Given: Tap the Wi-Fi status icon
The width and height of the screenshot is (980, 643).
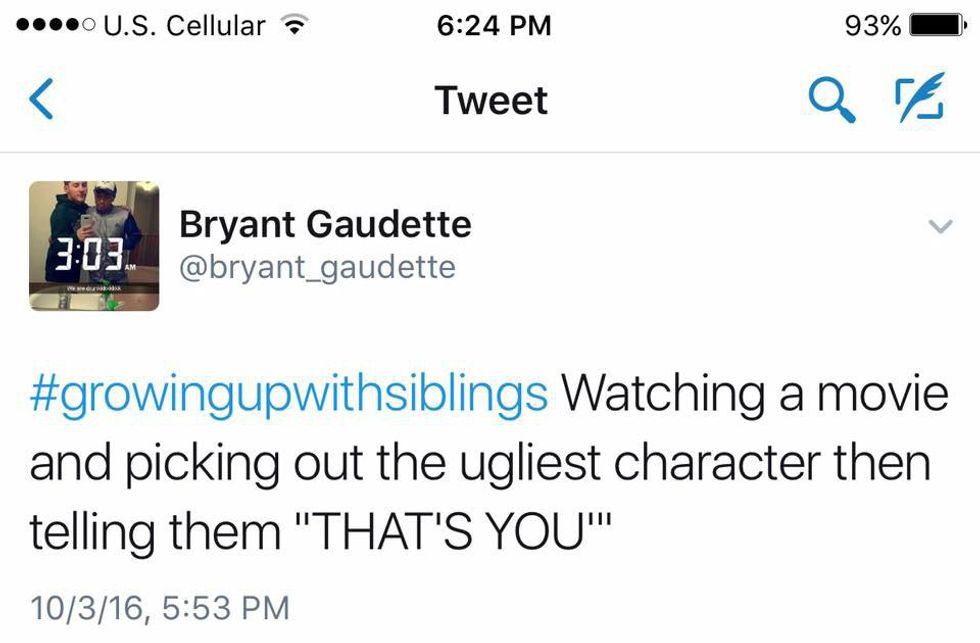Looking at the screenshot, I should click(x=294, y=25).
